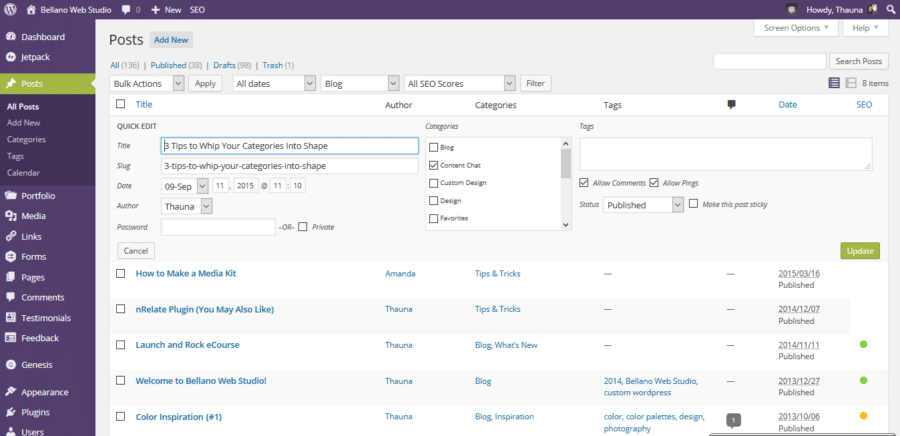Viewport: 900px width, 436px height.
Task: Check the Blog category box
Action: [433, 147]
